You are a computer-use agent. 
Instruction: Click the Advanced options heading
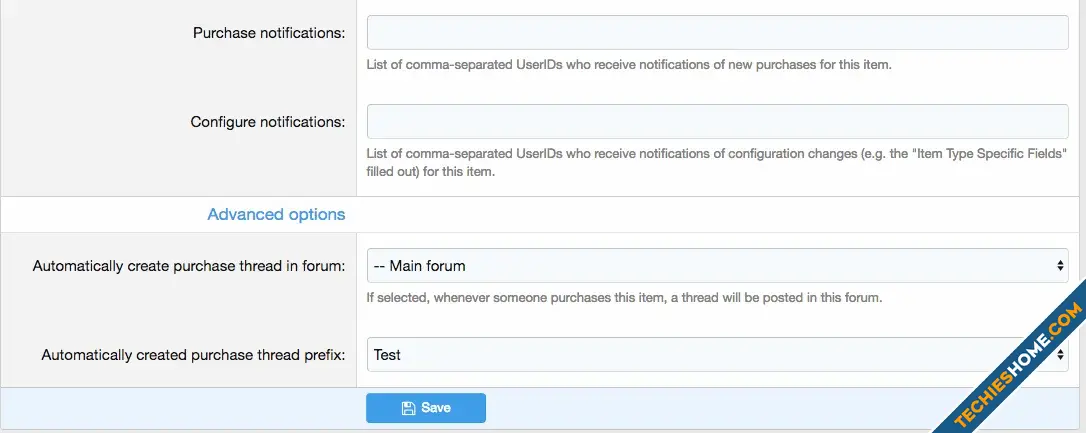(x=276, y=214)
